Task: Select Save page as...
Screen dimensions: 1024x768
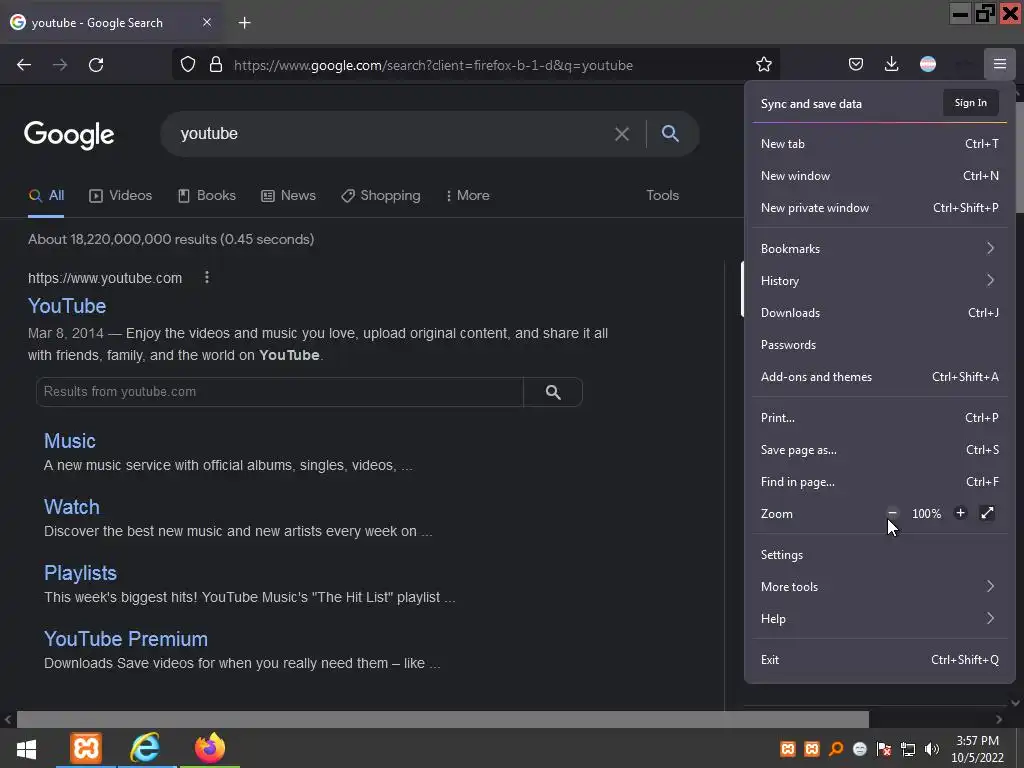Action: point(880,450)
